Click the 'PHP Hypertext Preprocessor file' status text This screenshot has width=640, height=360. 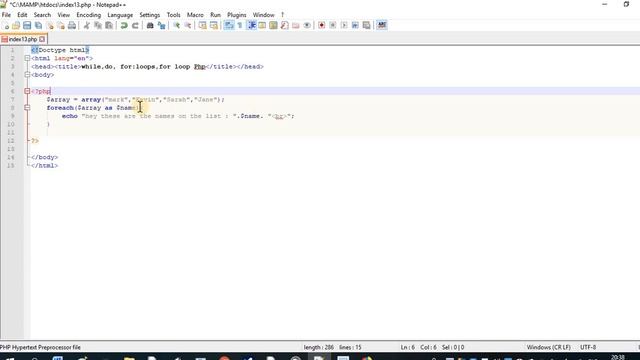click(40, 347)
